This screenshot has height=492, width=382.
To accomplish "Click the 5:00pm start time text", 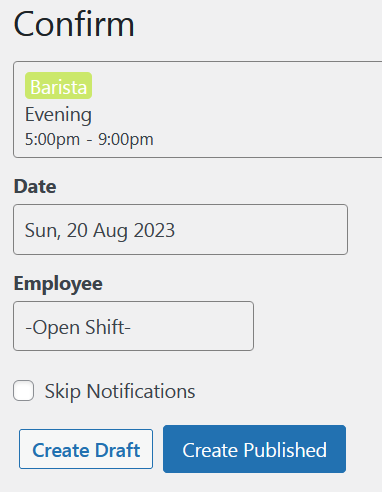I will 53,139.
